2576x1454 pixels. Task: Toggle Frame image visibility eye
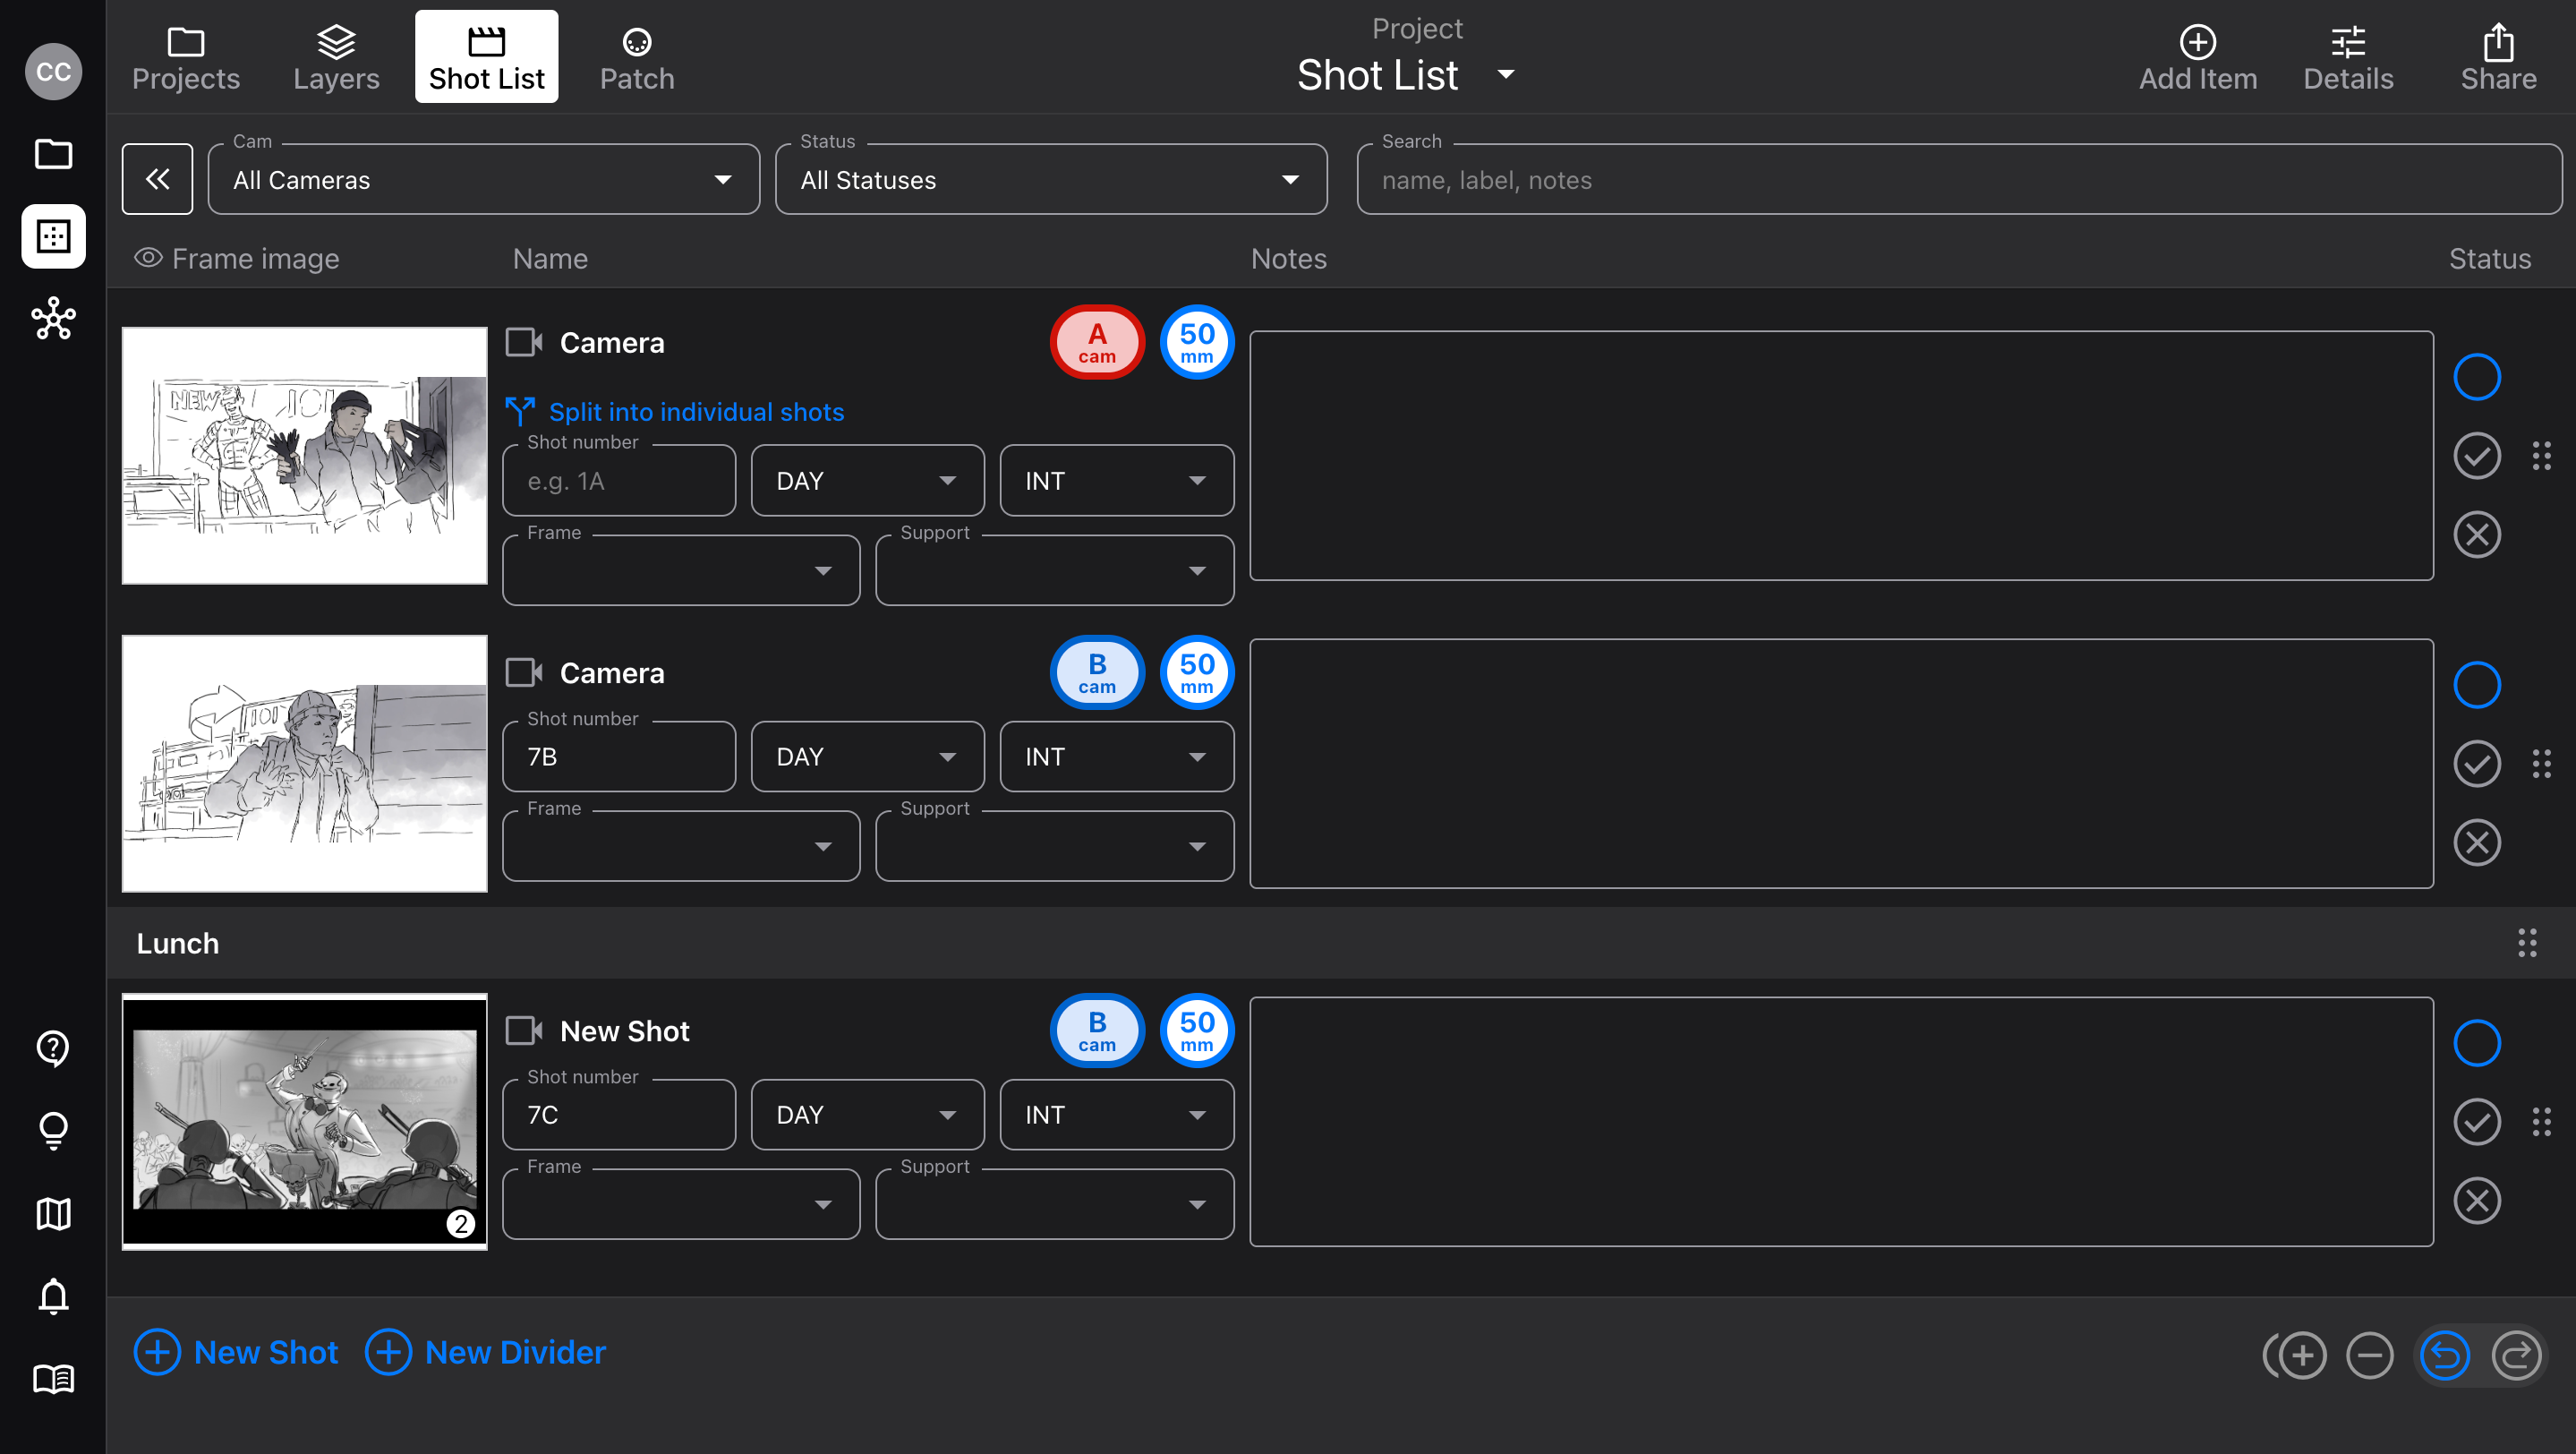pyautogui.click(x=148, y=258)
